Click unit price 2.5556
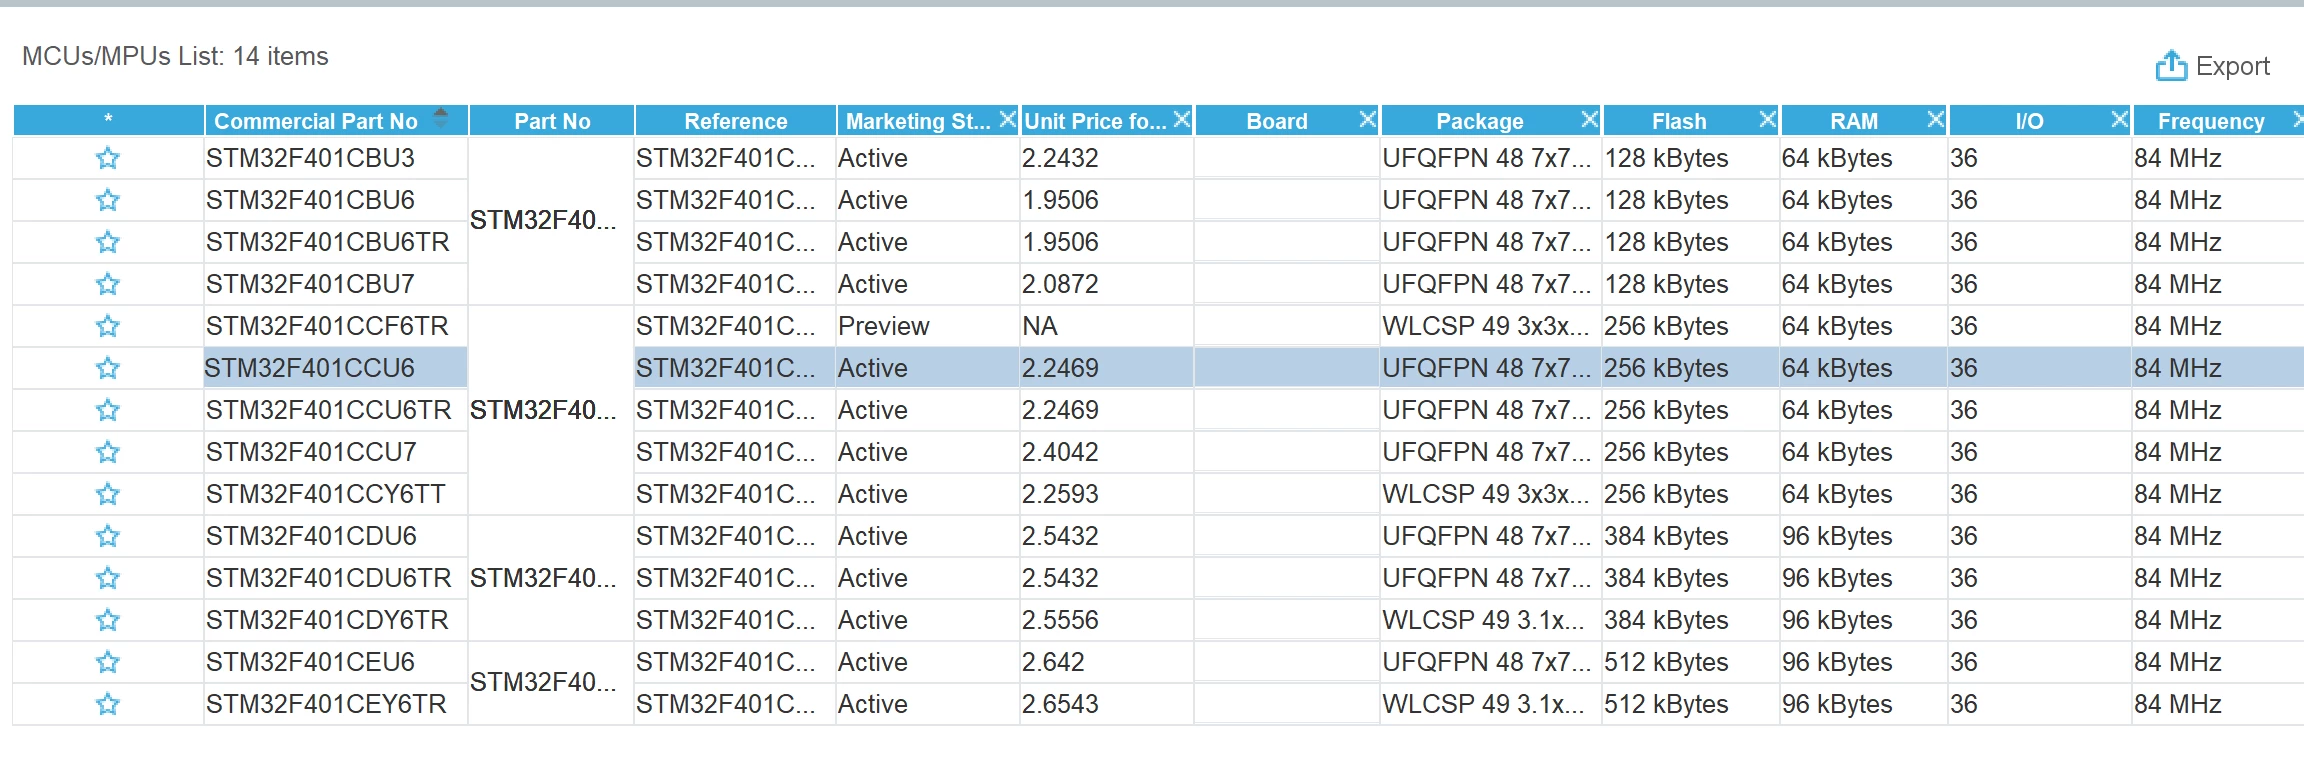The height and width of the screenshot is (760, 2304). [x=1060, y=620]
